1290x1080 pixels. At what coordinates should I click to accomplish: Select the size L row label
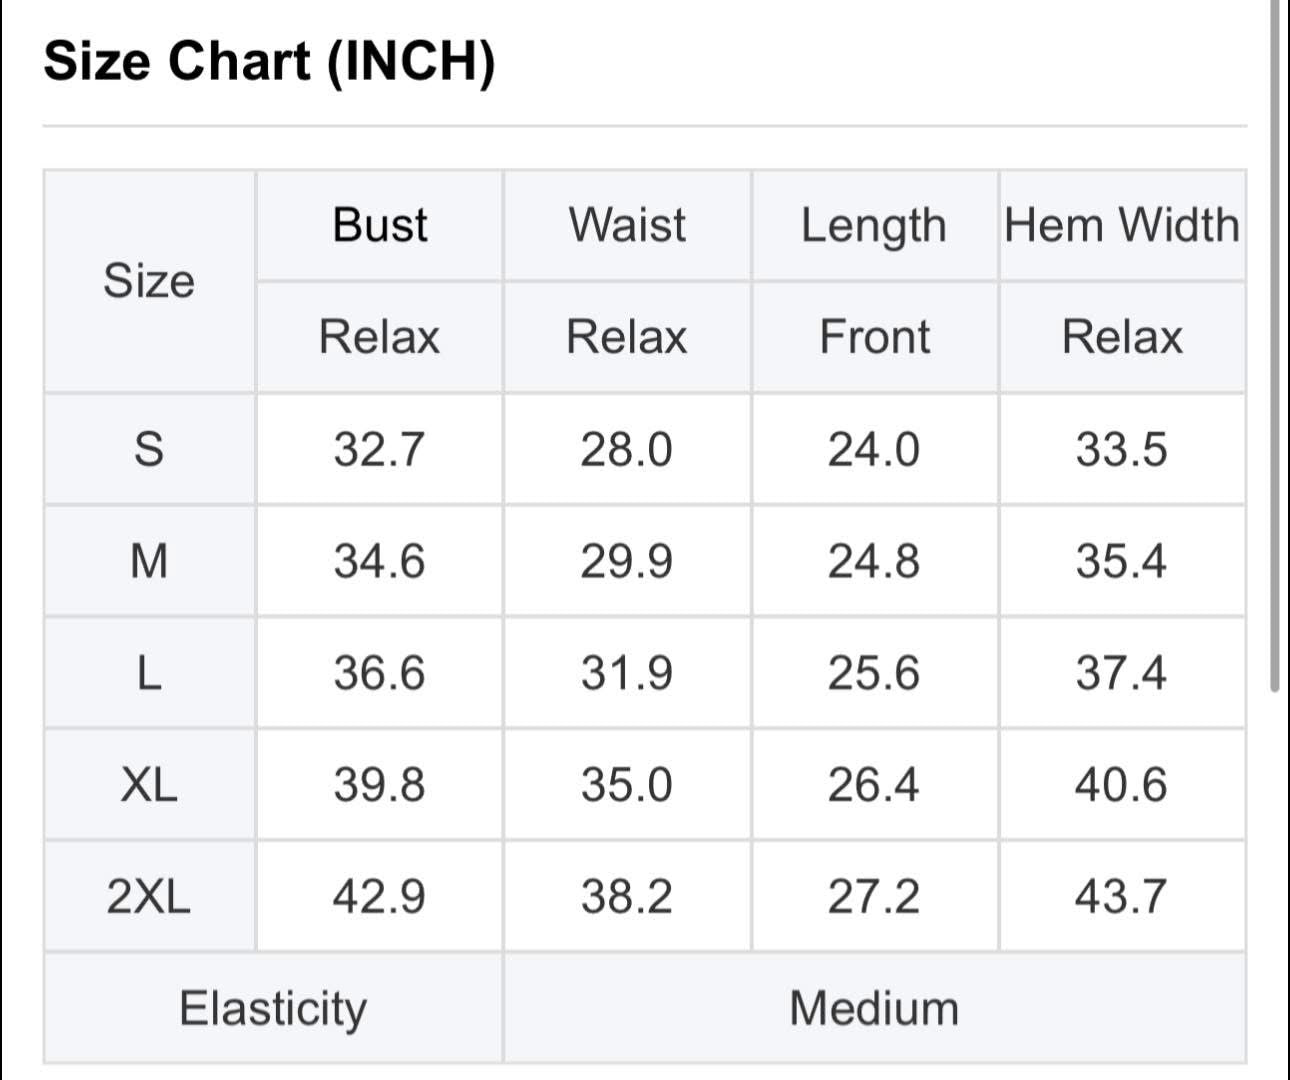pos(149,673)
